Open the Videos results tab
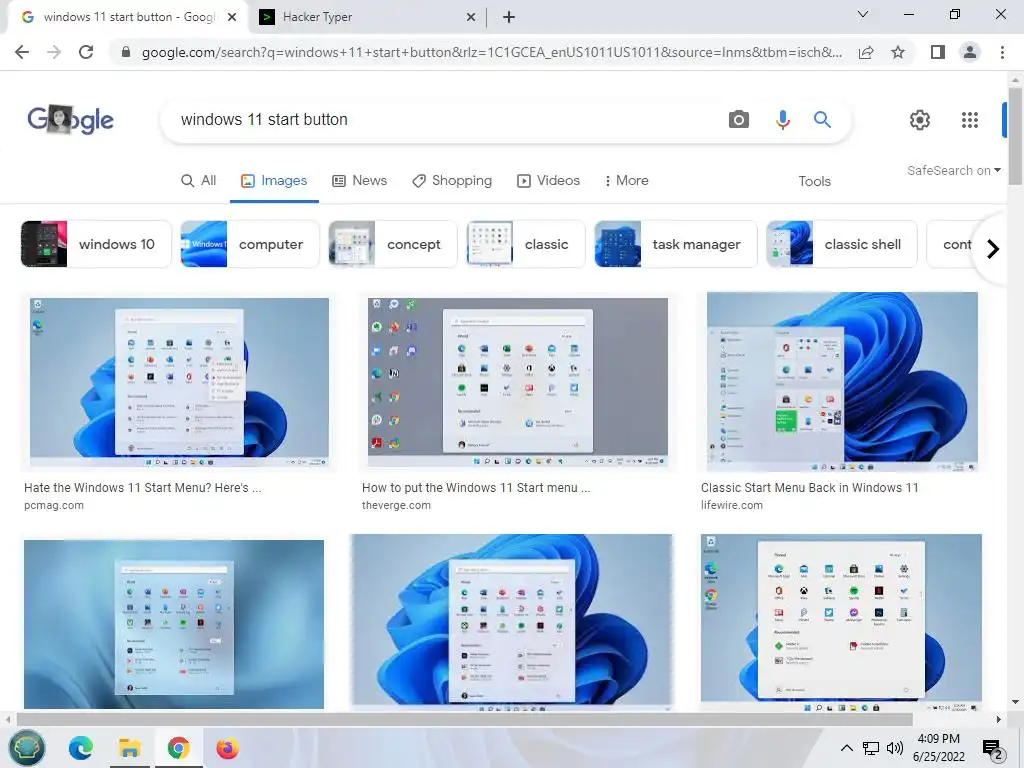Viewport: 1024px width, 768px height. pyautogui.click(x=549, y=181)
